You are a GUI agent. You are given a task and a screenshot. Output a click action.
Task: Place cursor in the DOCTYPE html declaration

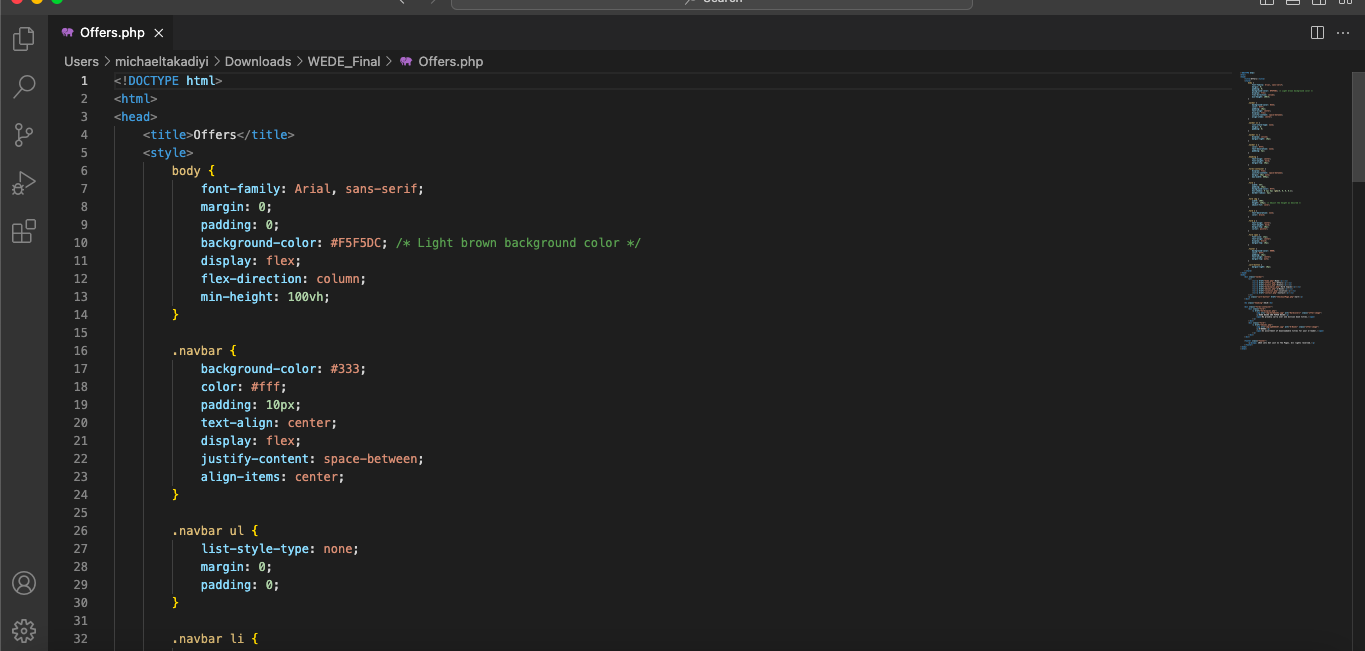pyautogui.click(x=168, y=81)
